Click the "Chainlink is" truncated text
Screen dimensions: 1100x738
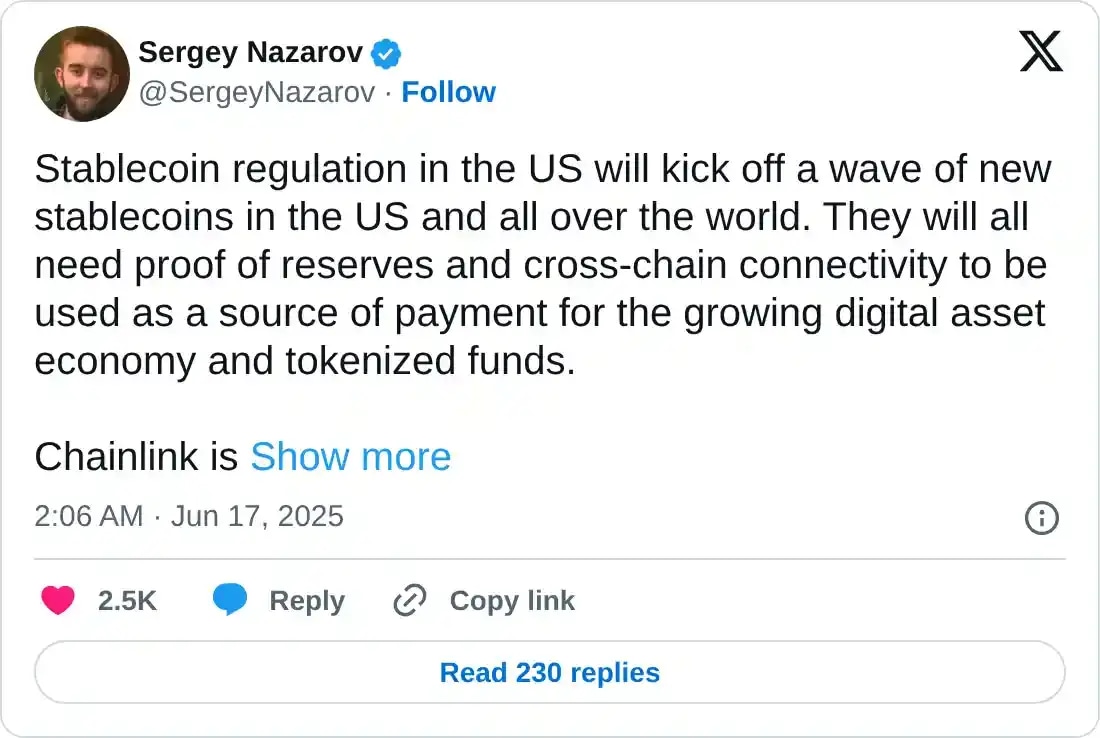coord(135,457)
